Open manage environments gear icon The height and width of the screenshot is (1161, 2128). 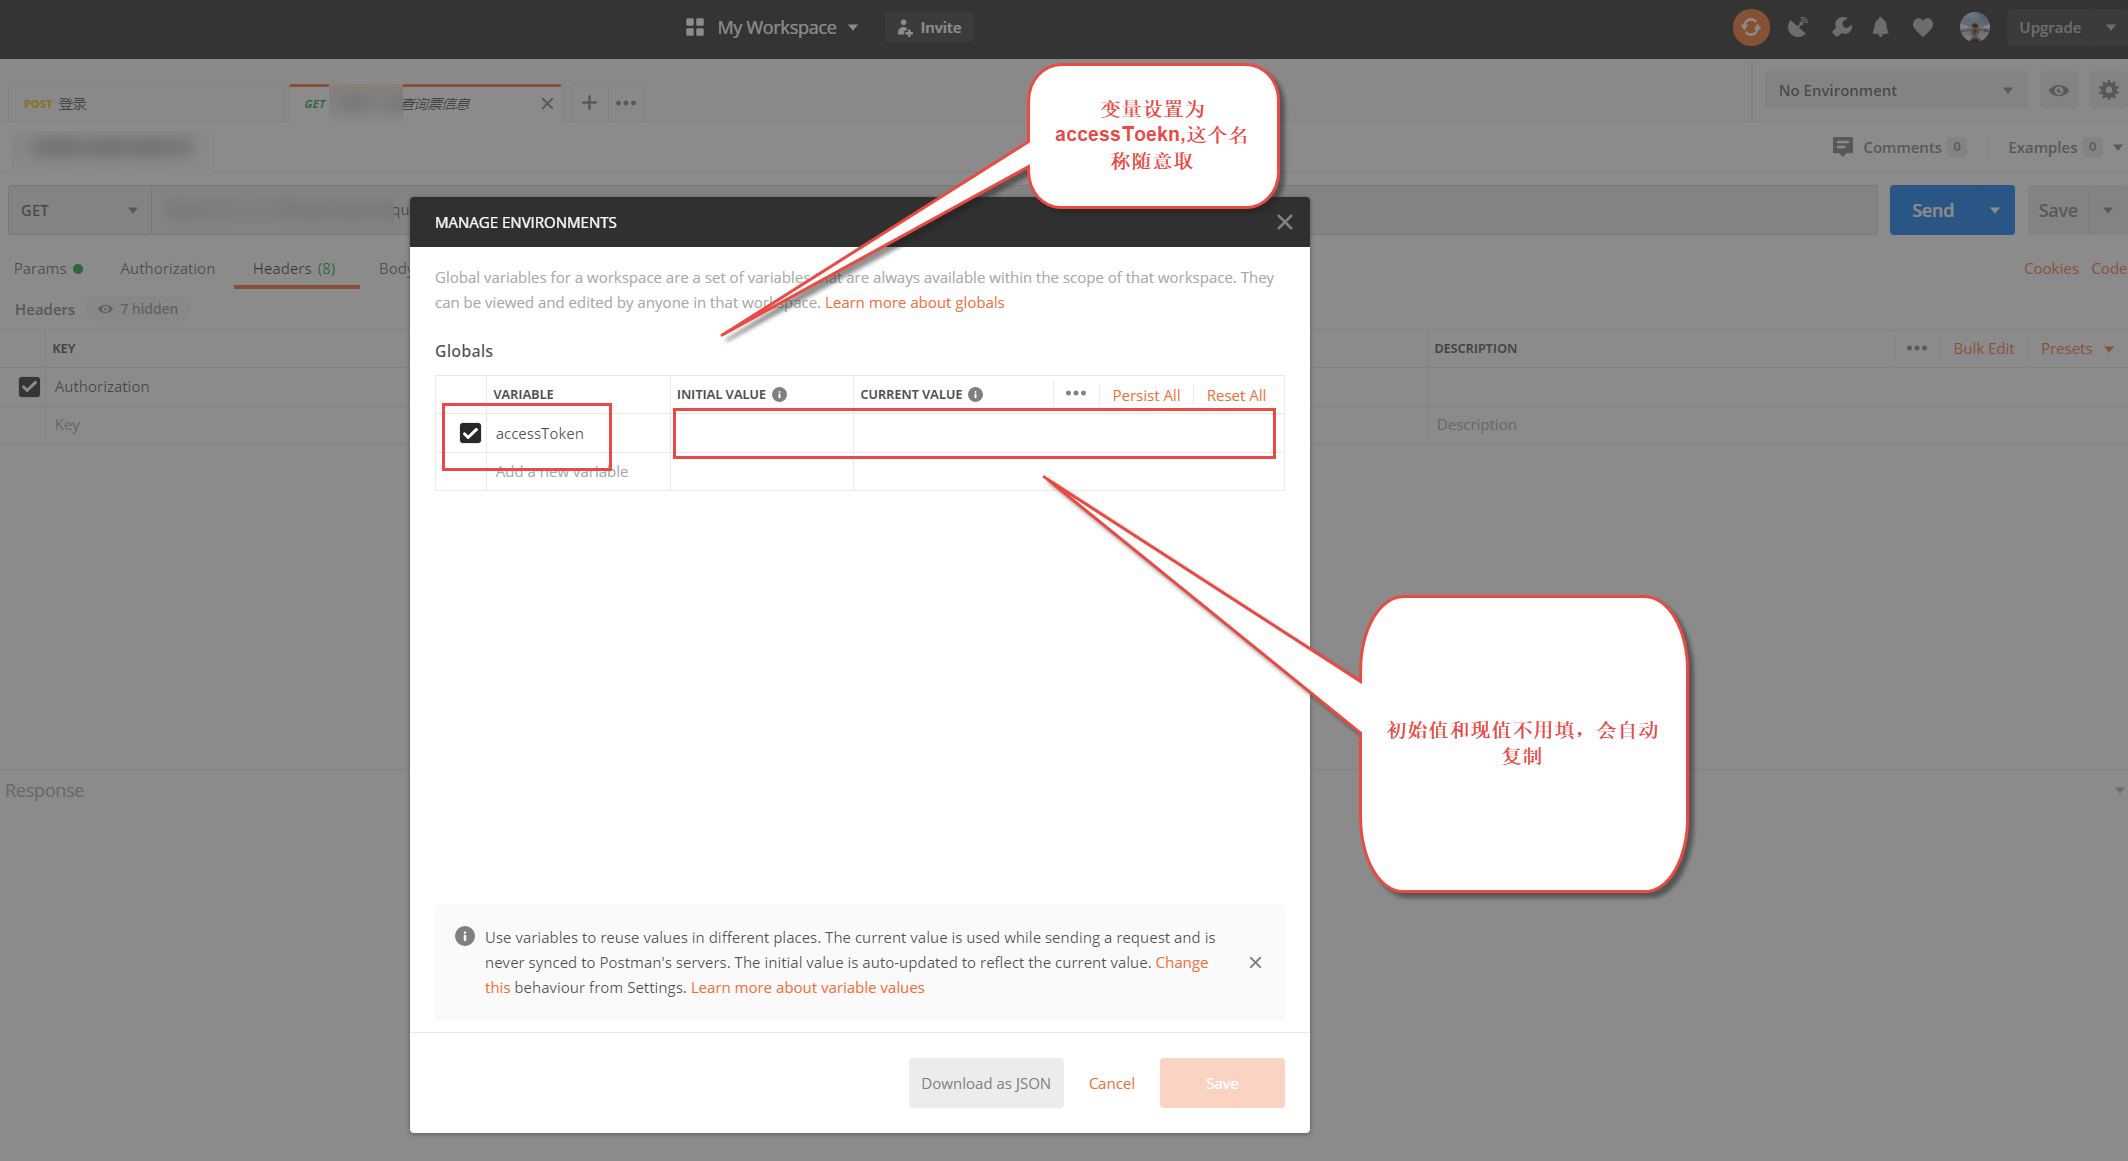(x=2108, y=90)
